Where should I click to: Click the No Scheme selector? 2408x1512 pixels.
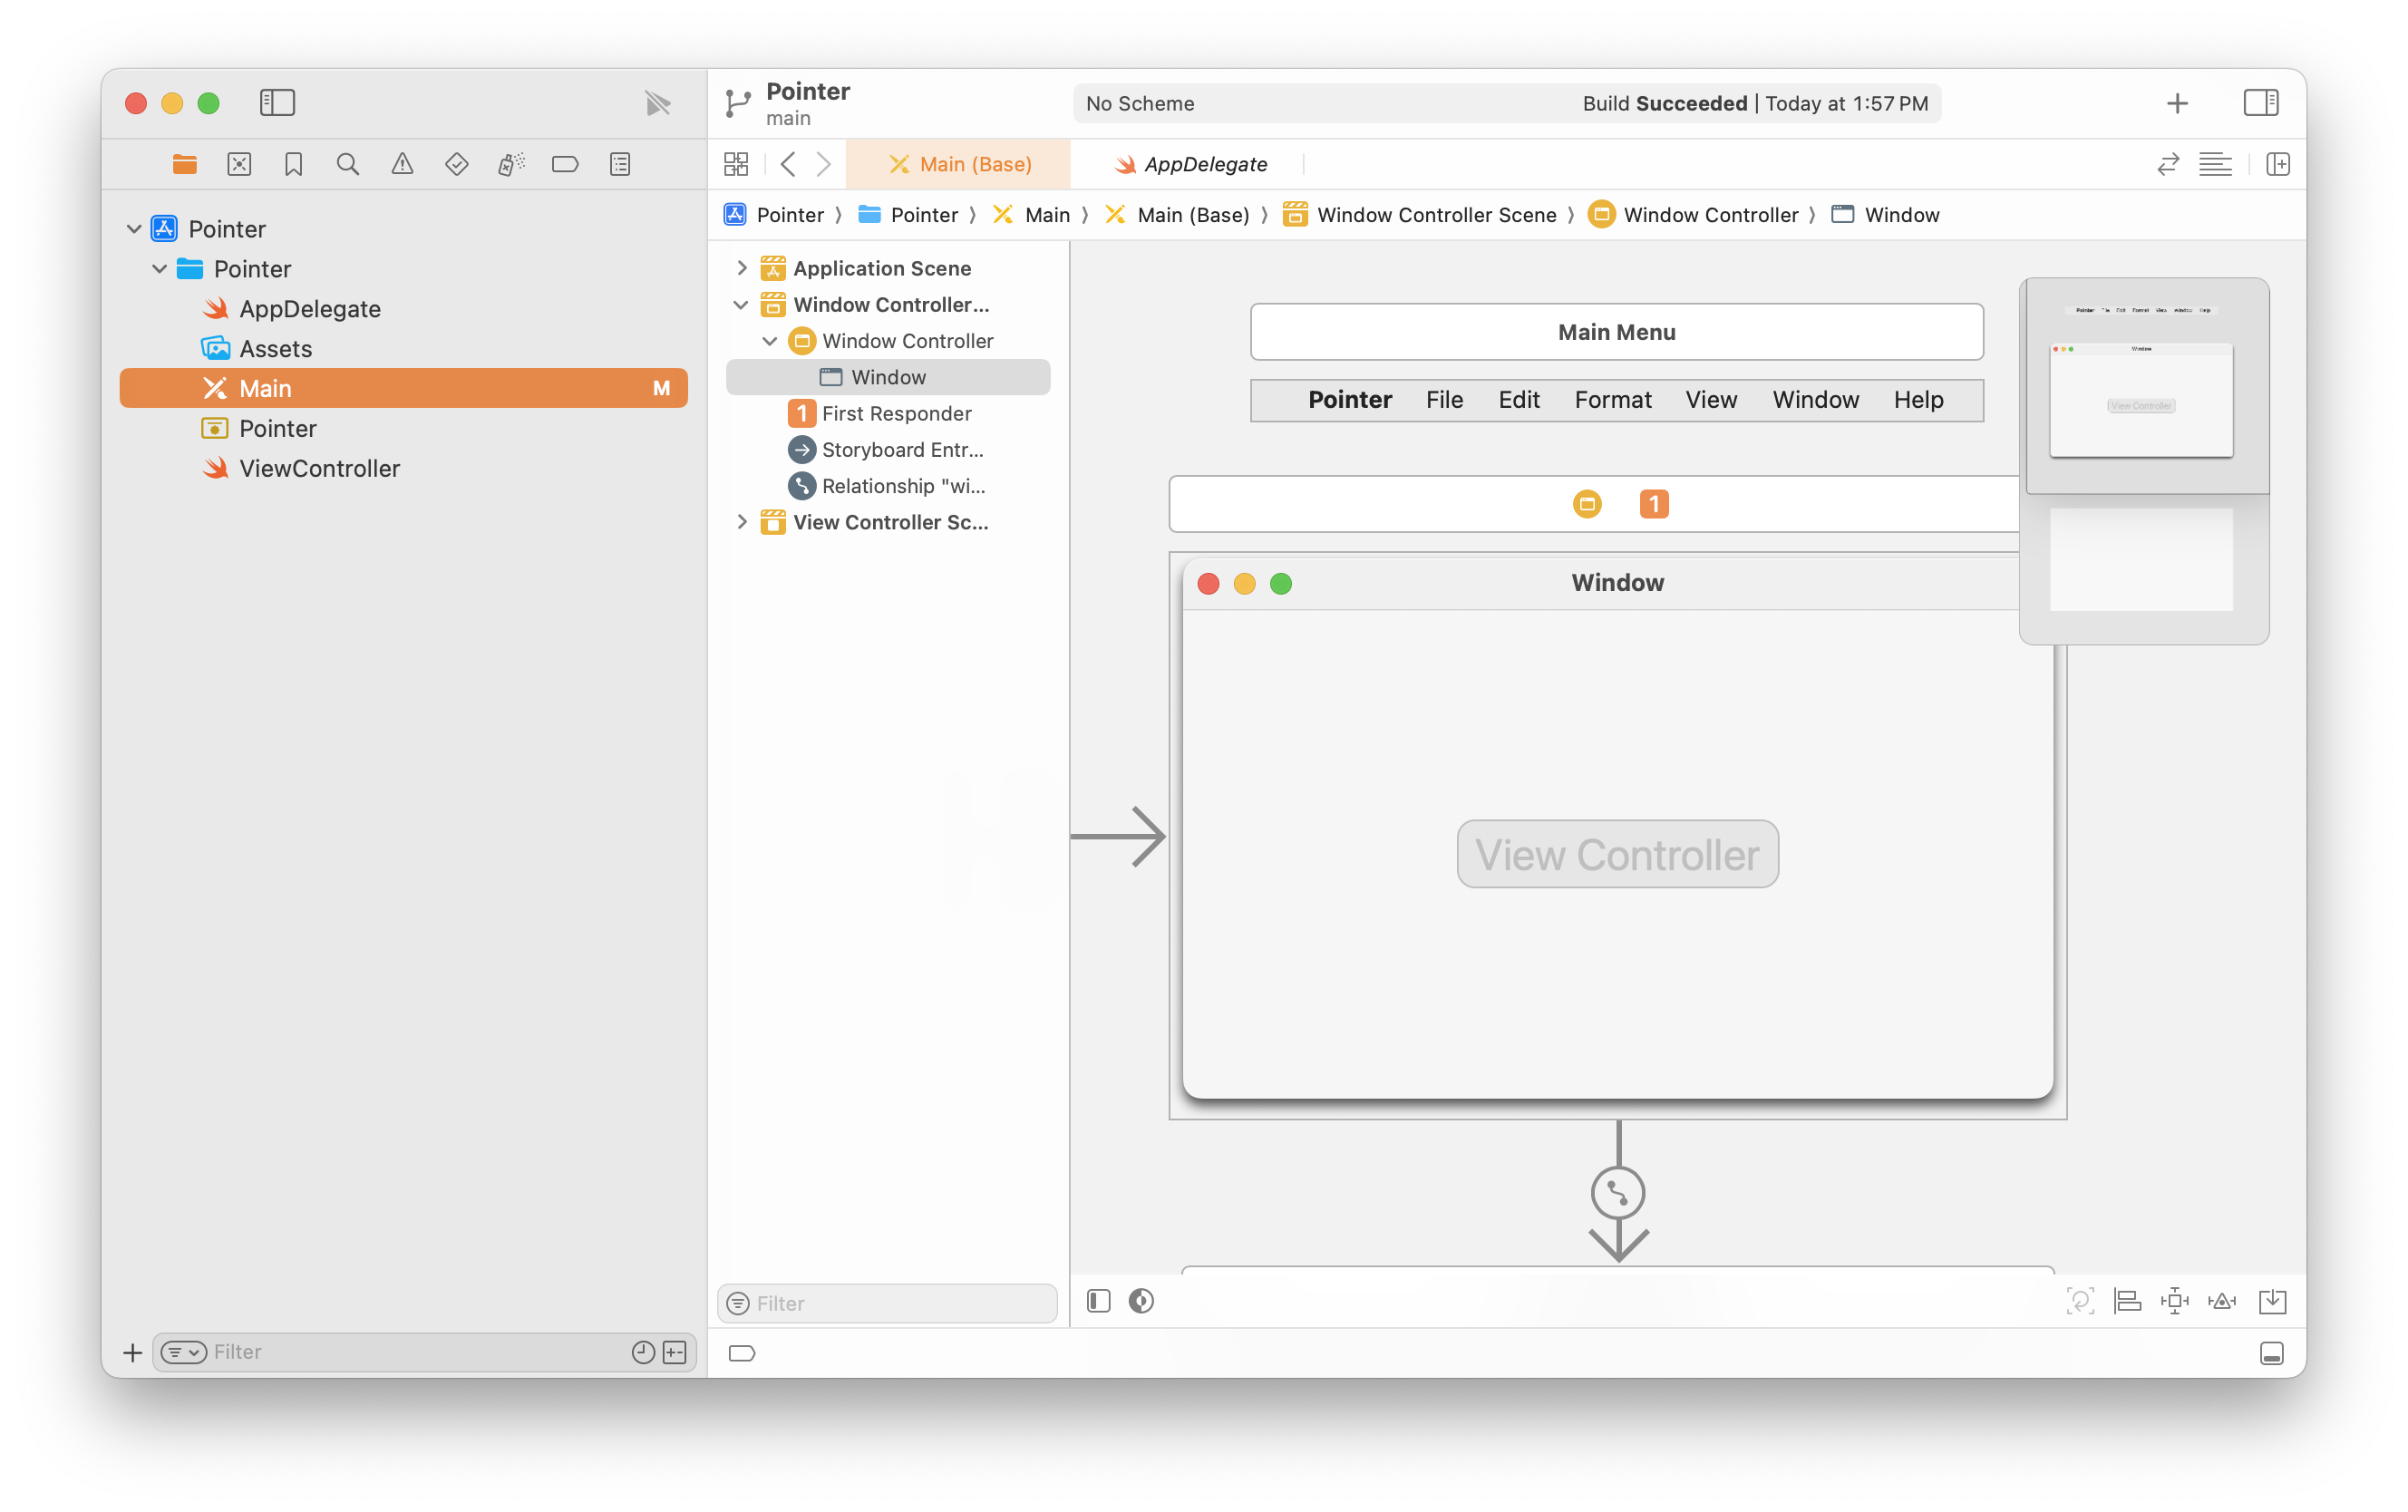[1140, 103]
